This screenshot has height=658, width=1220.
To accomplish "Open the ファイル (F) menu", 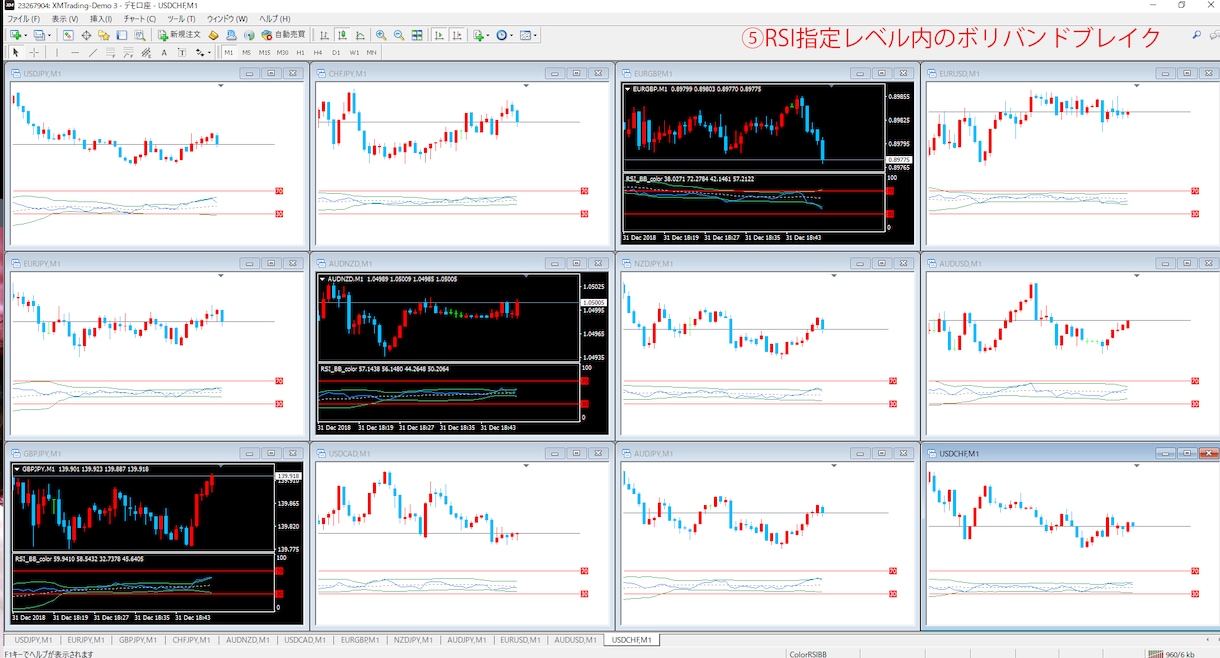I will pos(24,19).
